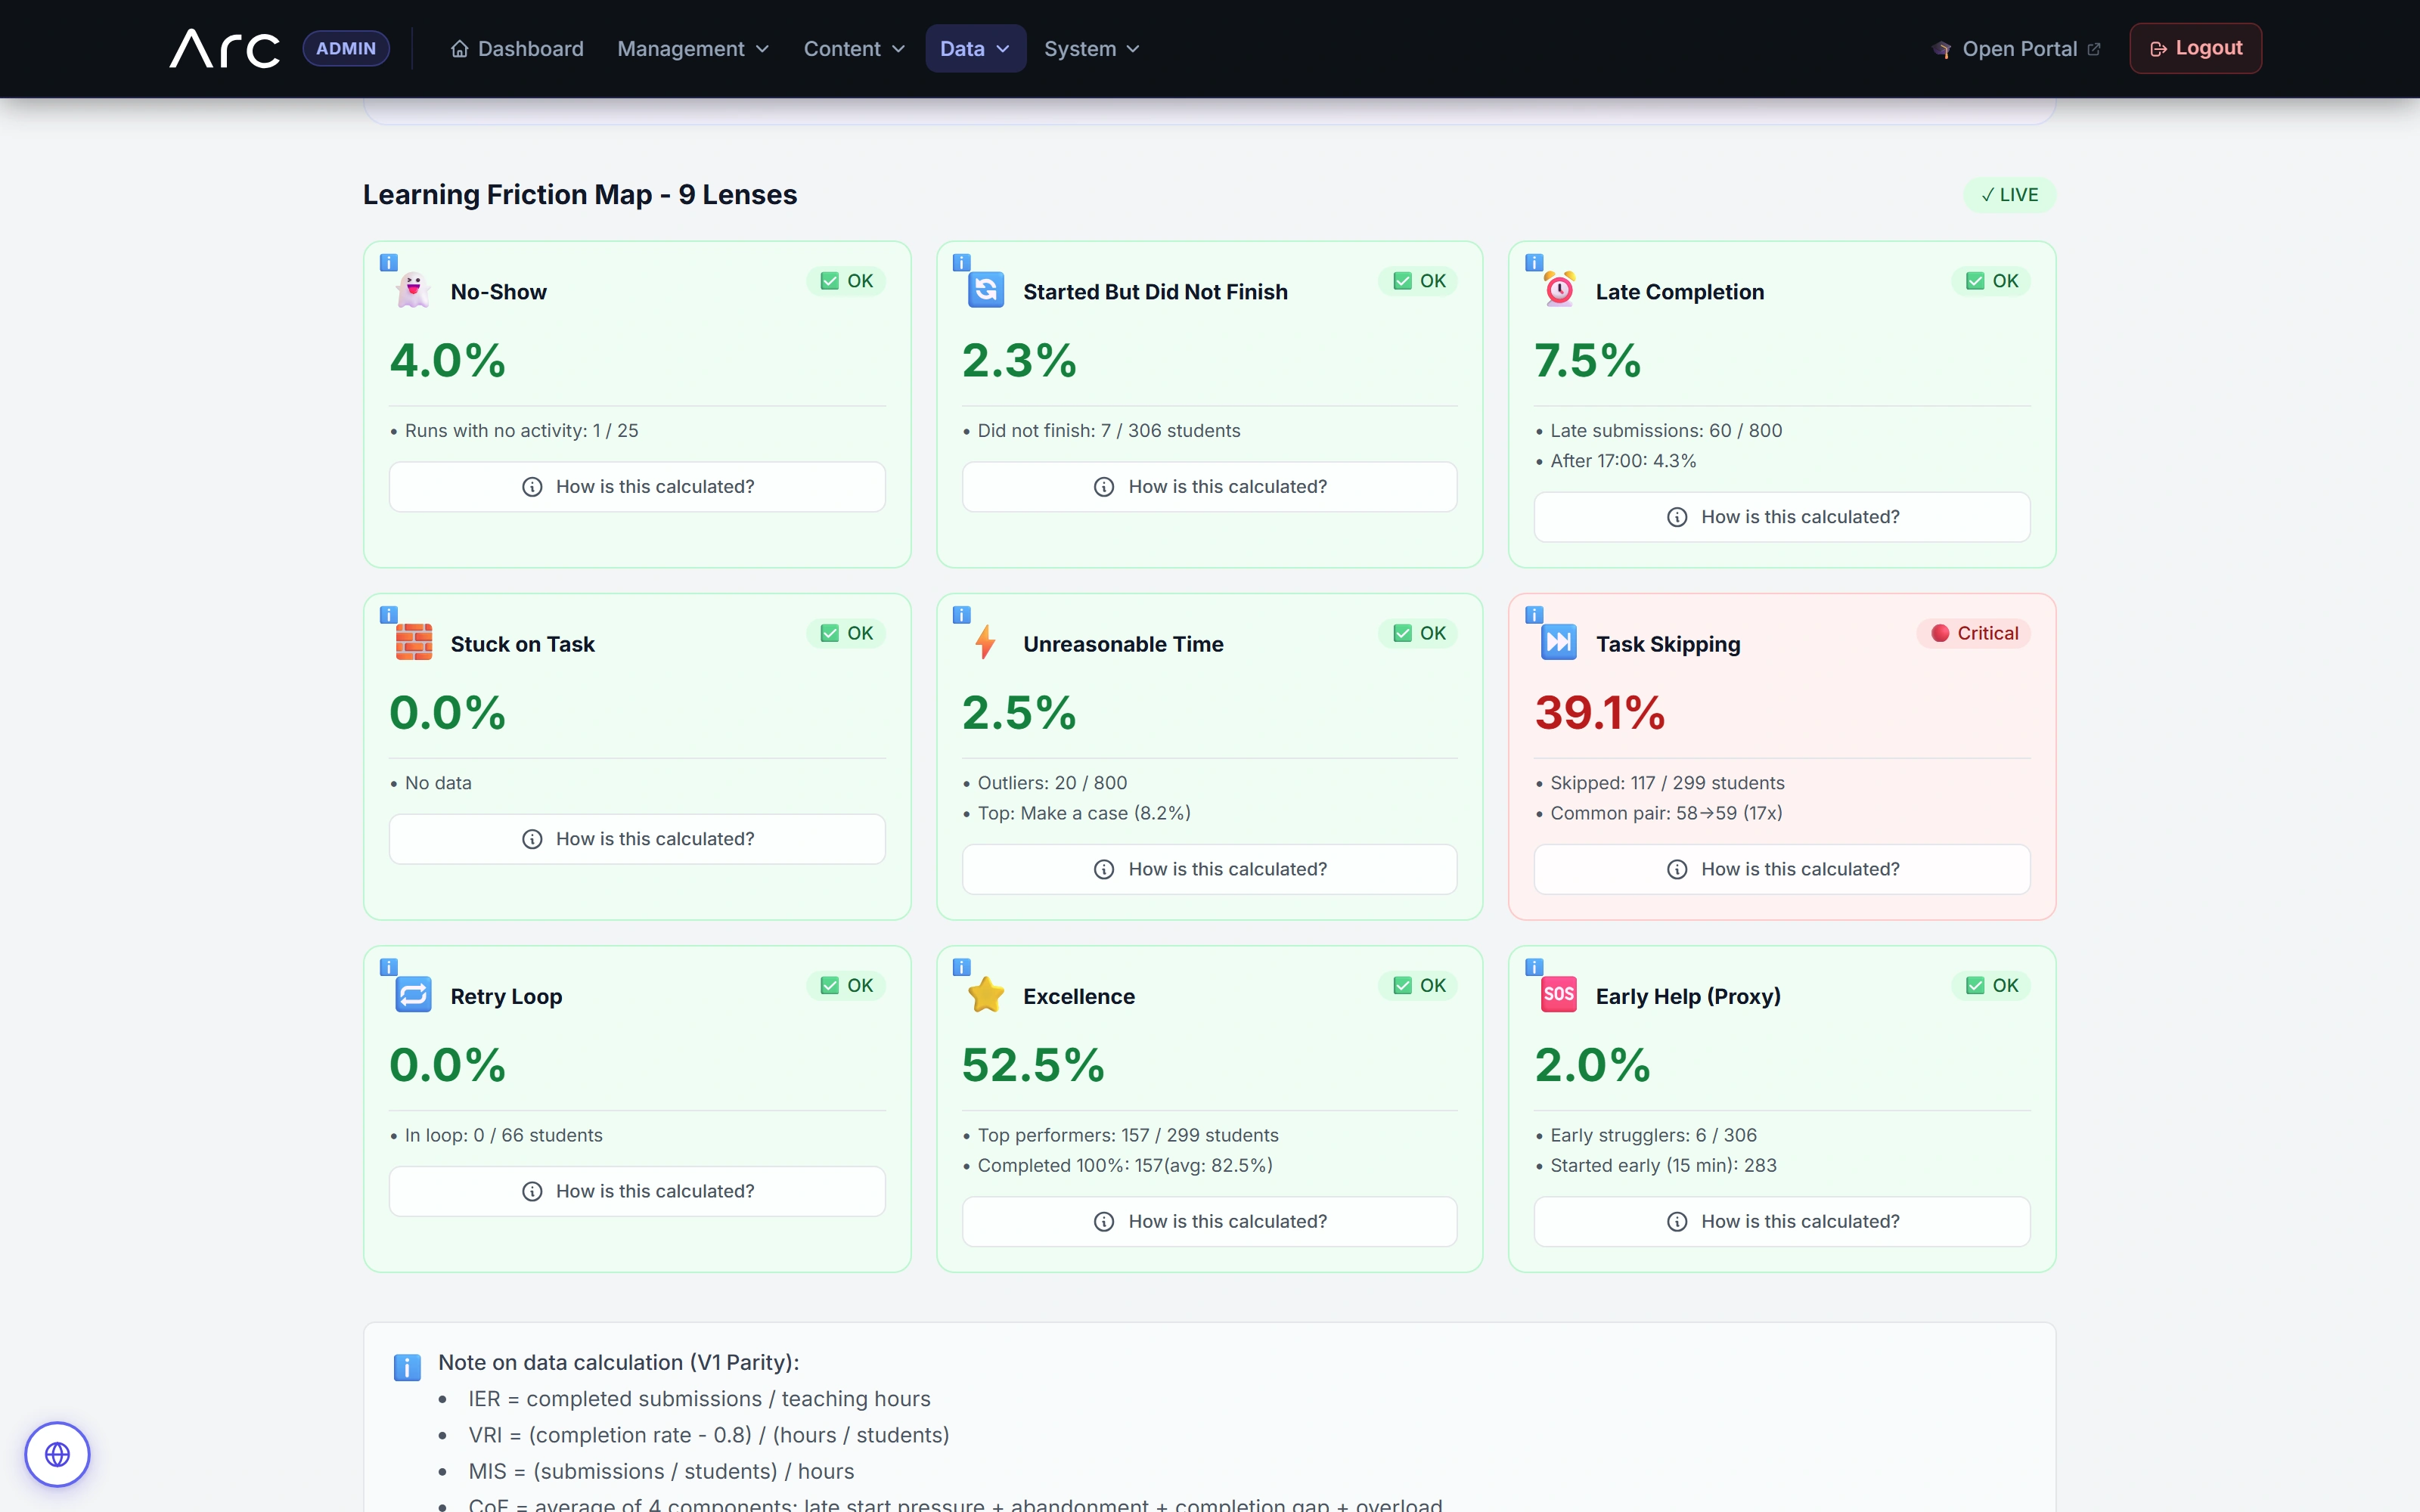Click the ADMIN badge
Viewport: 2420px width, 1512px height.
click(346, 48)
